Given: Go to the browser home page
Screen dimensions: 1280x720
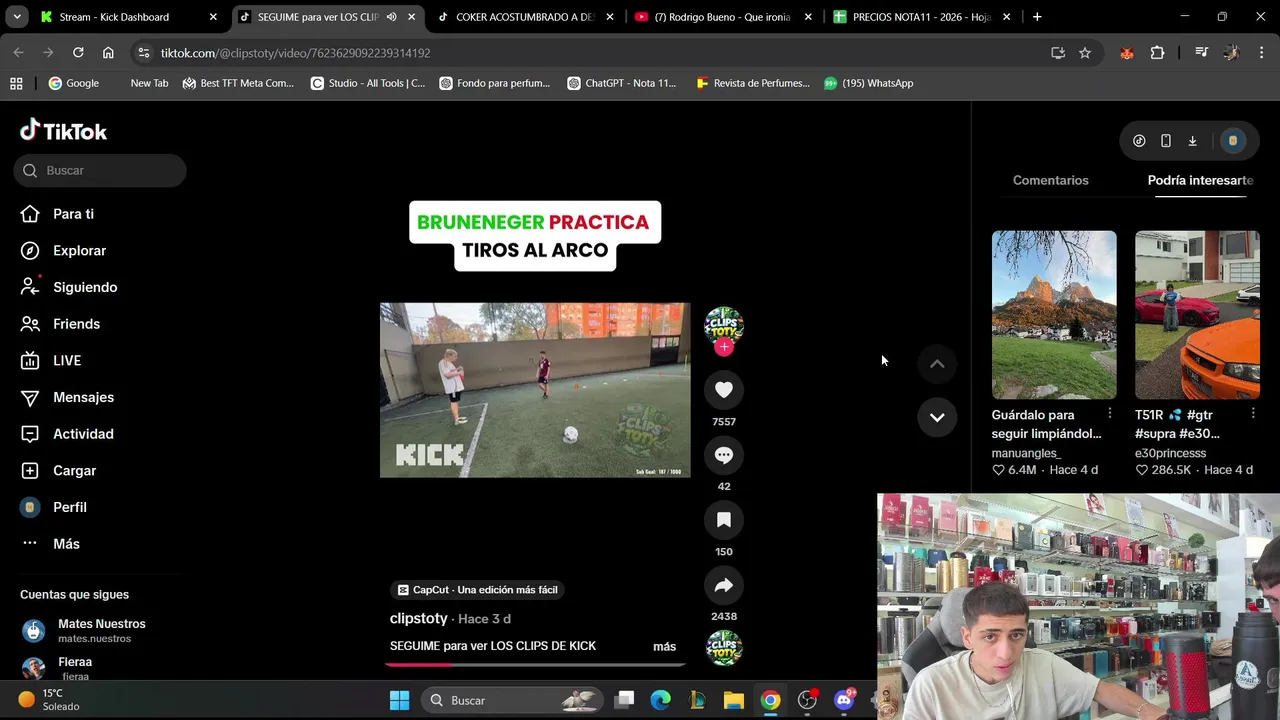Looking at the screenshot, I should tap(108, 53).
